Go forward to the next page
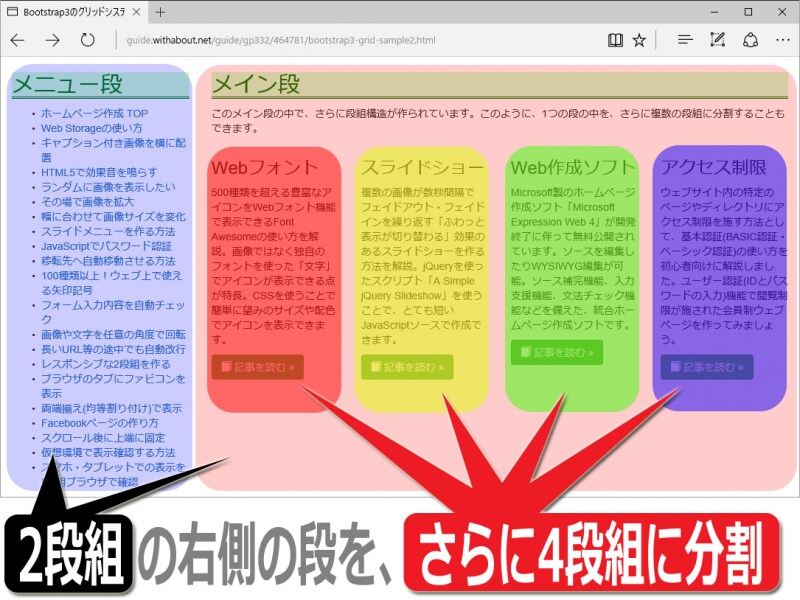Viewport: 800px width, 600px height. coord(52,42)
